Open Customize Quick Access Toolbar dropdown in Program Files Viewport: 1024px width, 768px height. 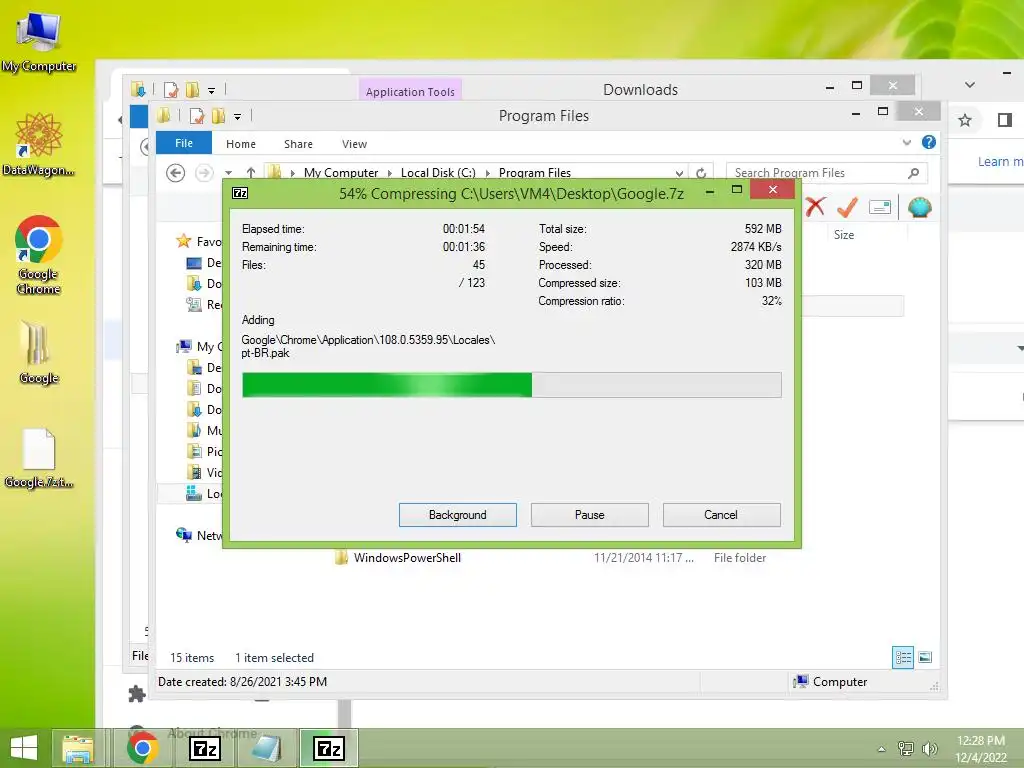[238, 117]
